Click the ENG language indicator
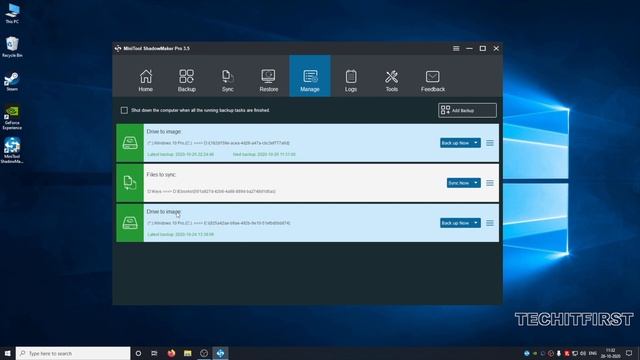640x360 pixels. click(x=593, y=353)
